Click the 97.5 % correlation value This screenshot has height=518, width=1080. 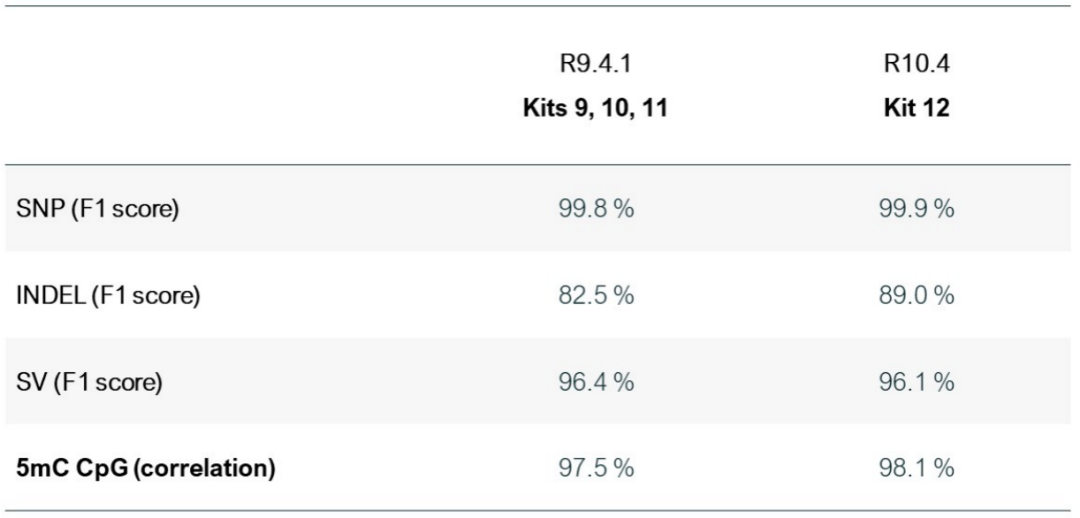point(596,468)
